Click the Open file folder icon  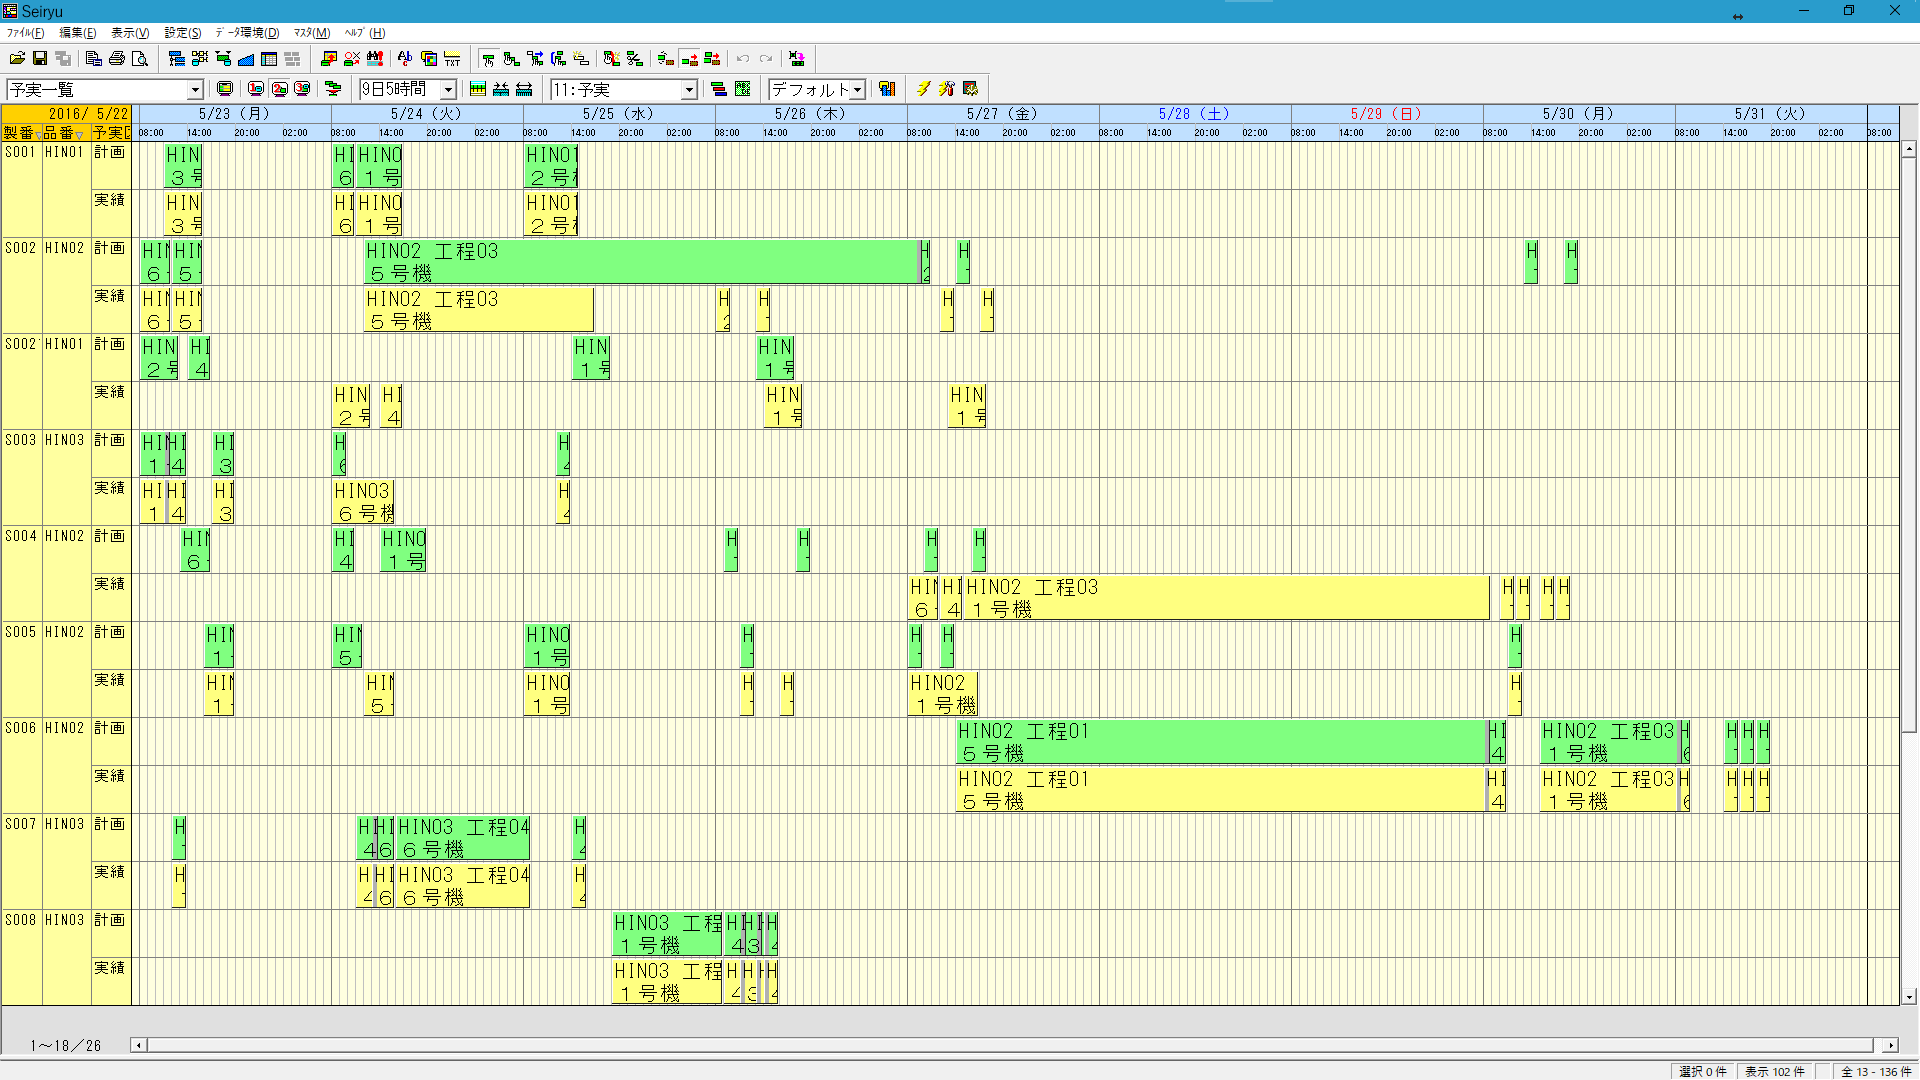[x=17, y=59]
